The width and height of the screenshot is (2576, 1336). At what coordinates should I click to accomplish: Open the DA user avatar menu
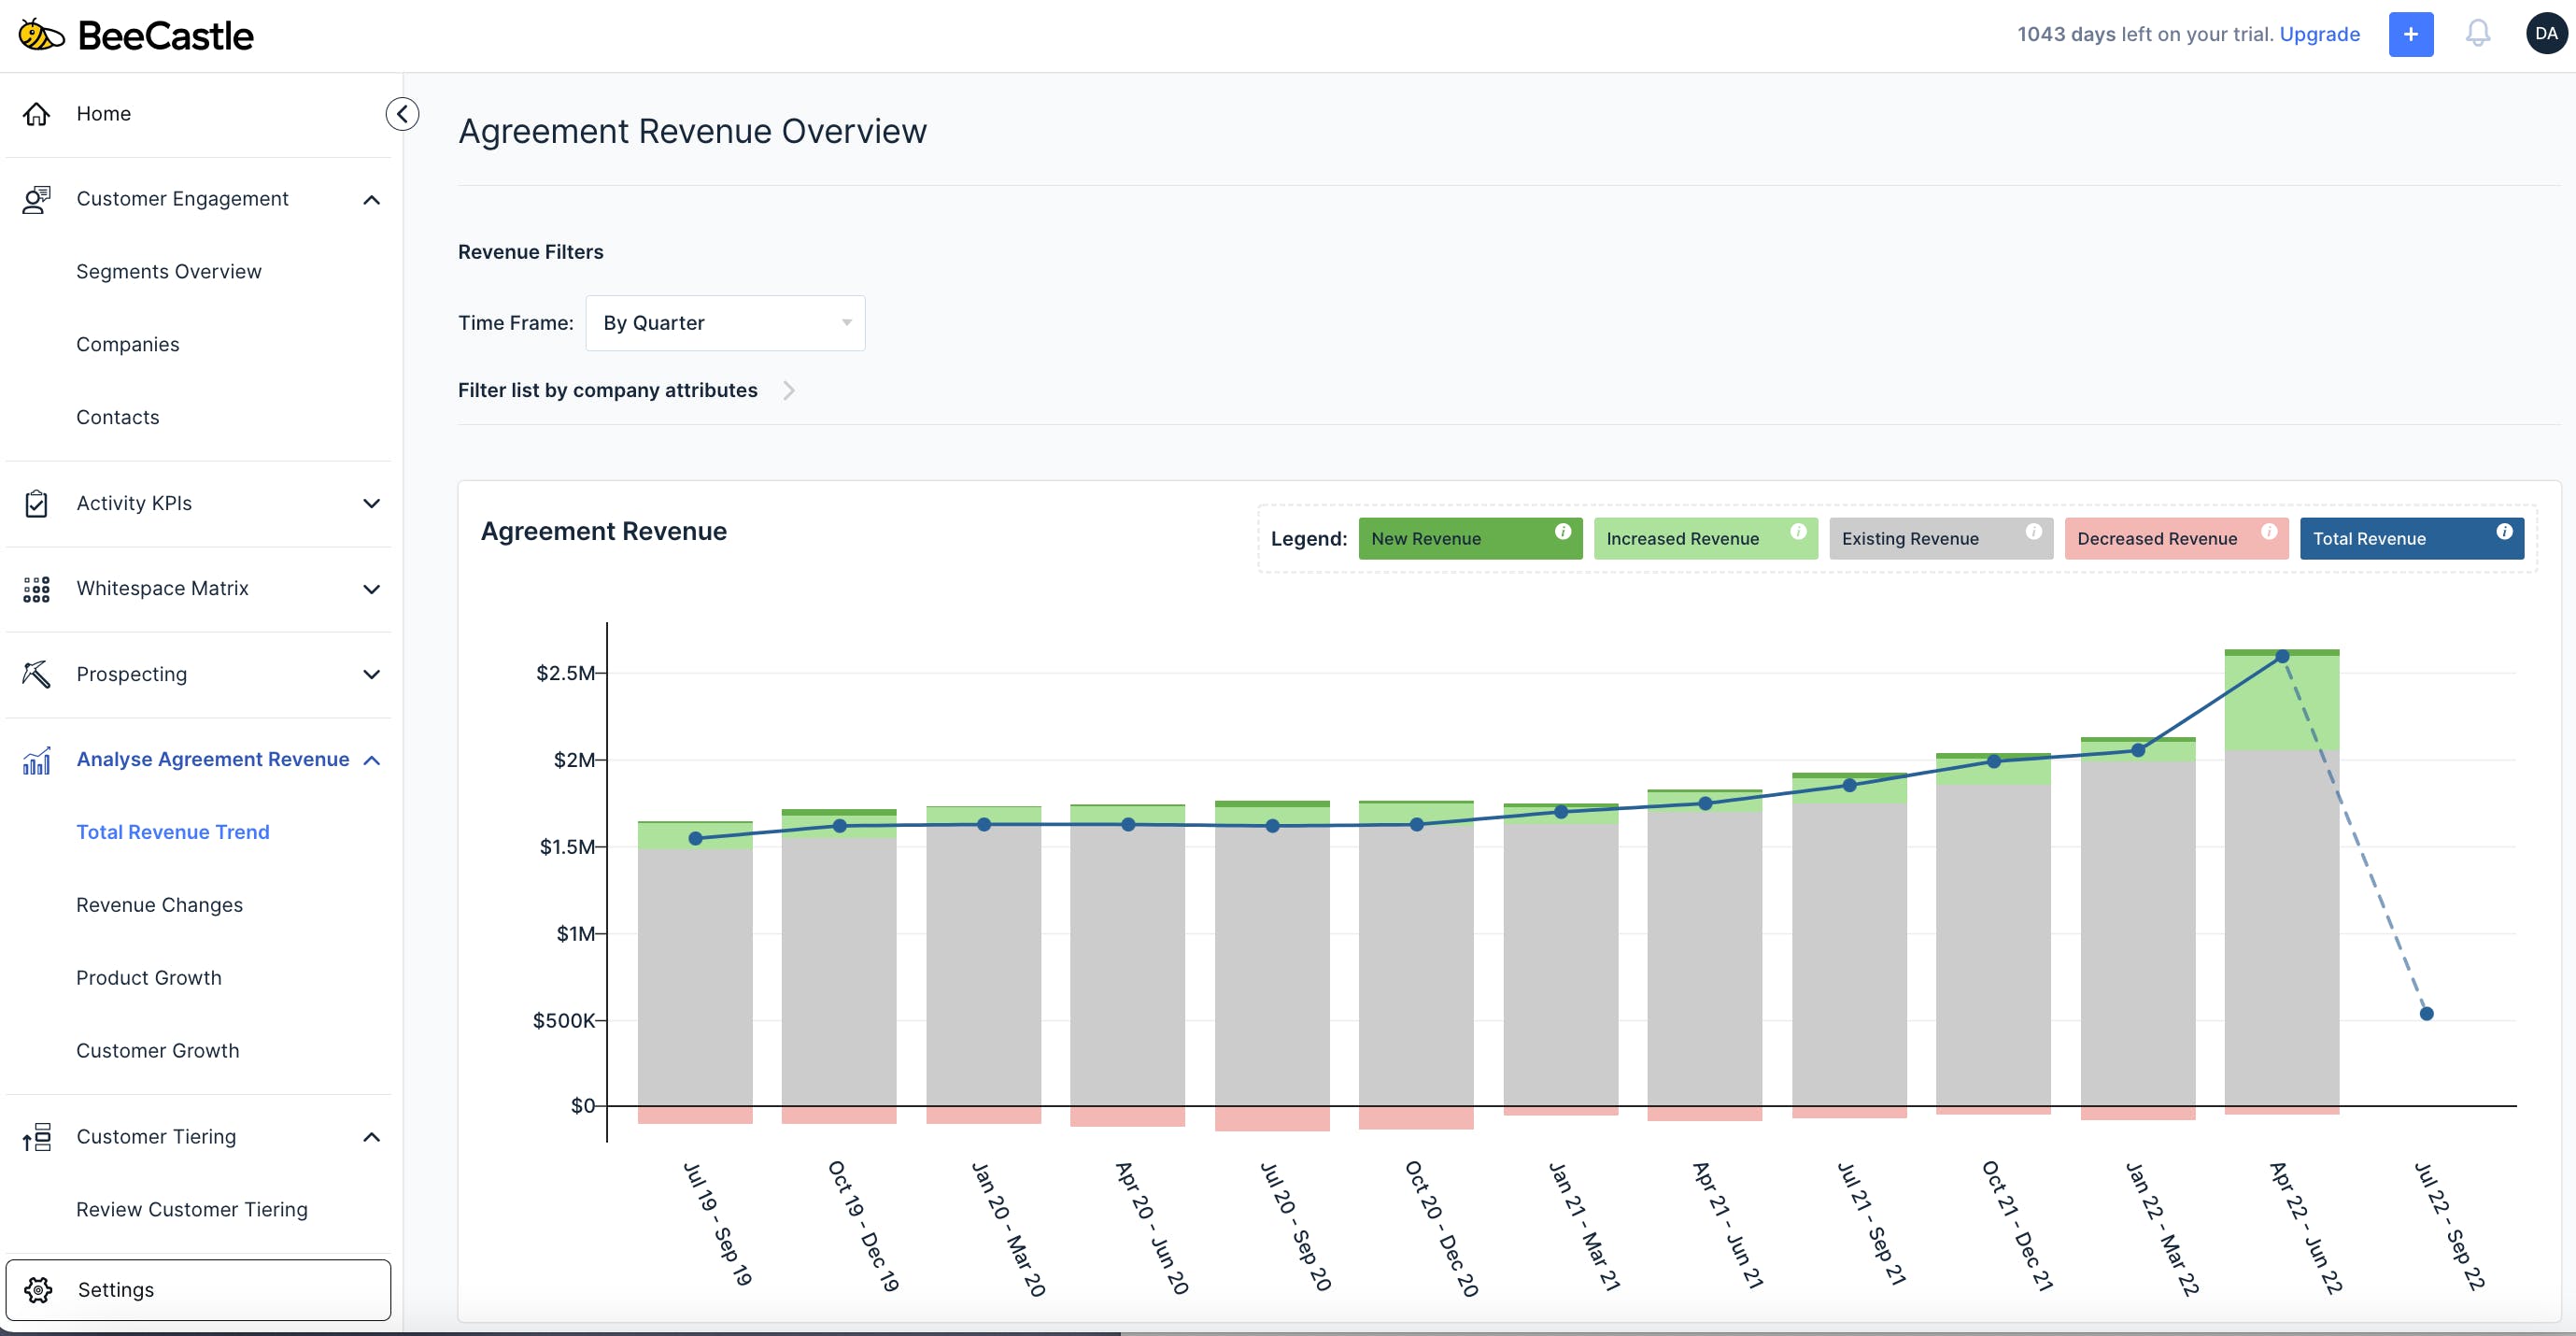coord(2545,34)
